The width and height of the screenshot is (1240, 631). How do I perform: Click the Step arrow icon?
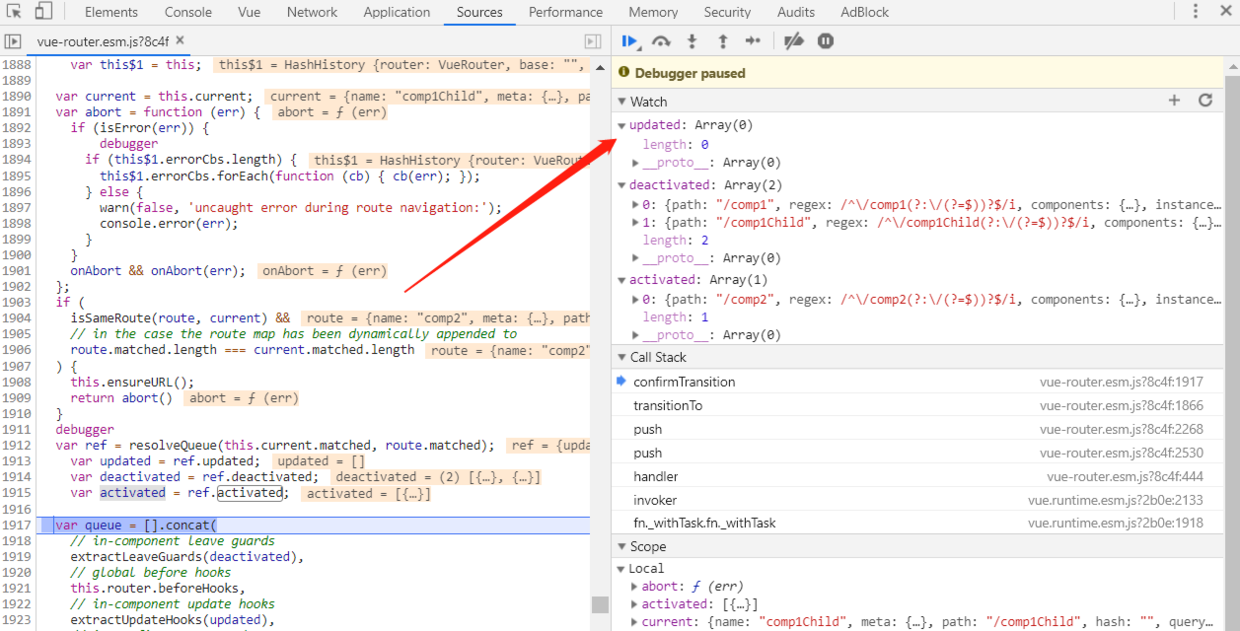pos(753,41)
